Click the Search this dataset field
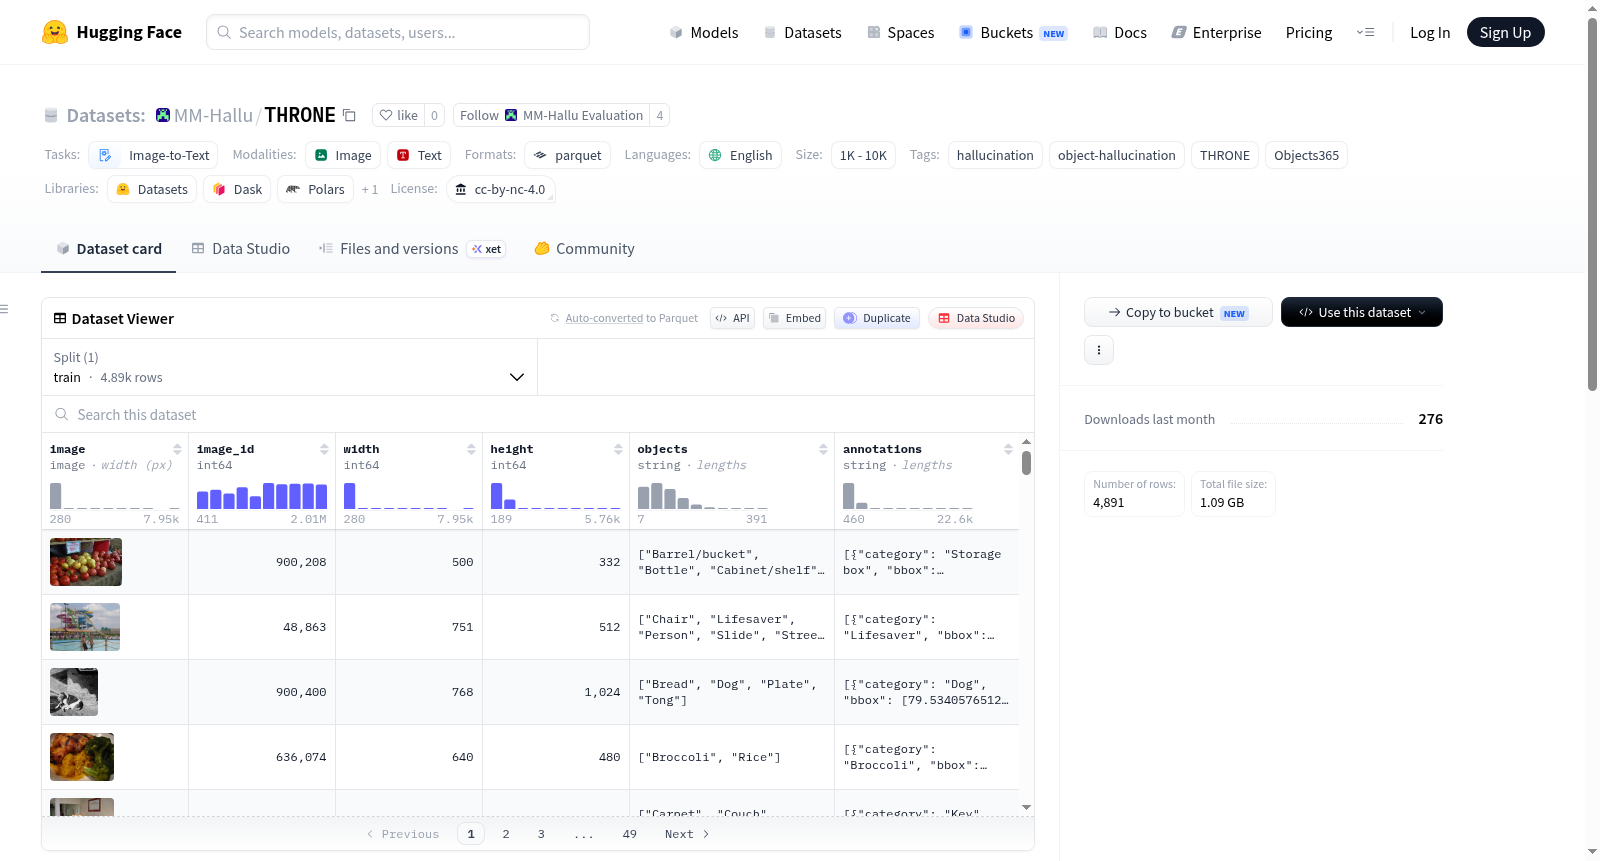1600x861 pixels. [538, 414]
